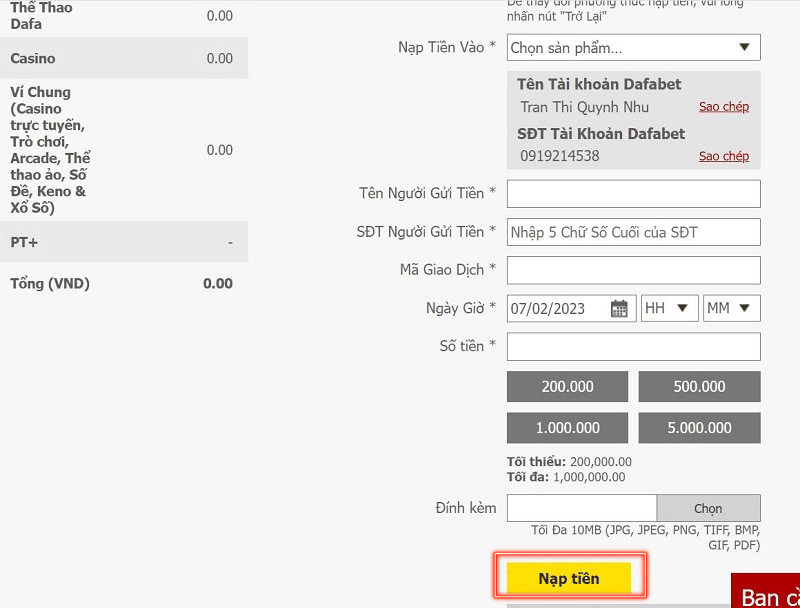Screen dimensions: 800x608
Task: Click the Tên Người Gửi Tiền input field
Action: (634, 194)
